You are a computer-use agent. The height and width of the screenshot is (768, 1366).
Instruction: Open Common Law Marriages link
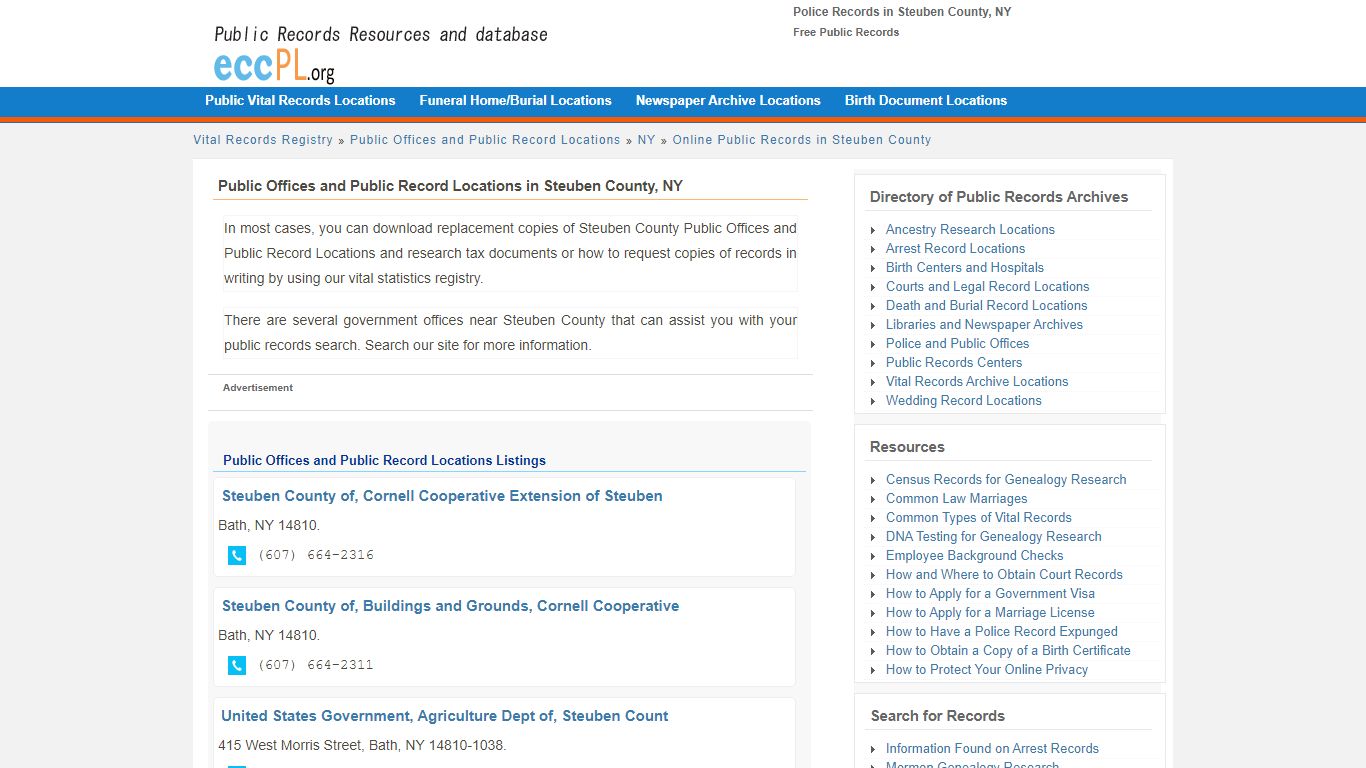957,499
